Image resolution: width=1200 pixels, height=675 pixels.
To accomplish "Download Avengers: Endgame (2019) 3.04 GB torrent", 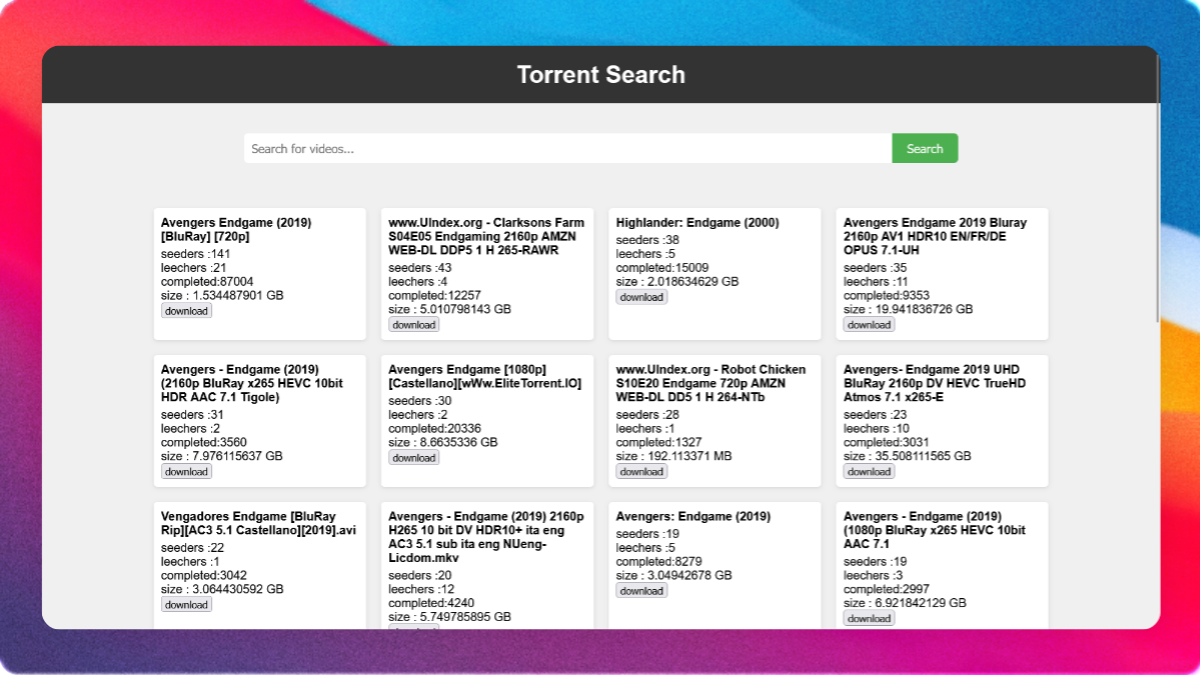I will point(642,591).
